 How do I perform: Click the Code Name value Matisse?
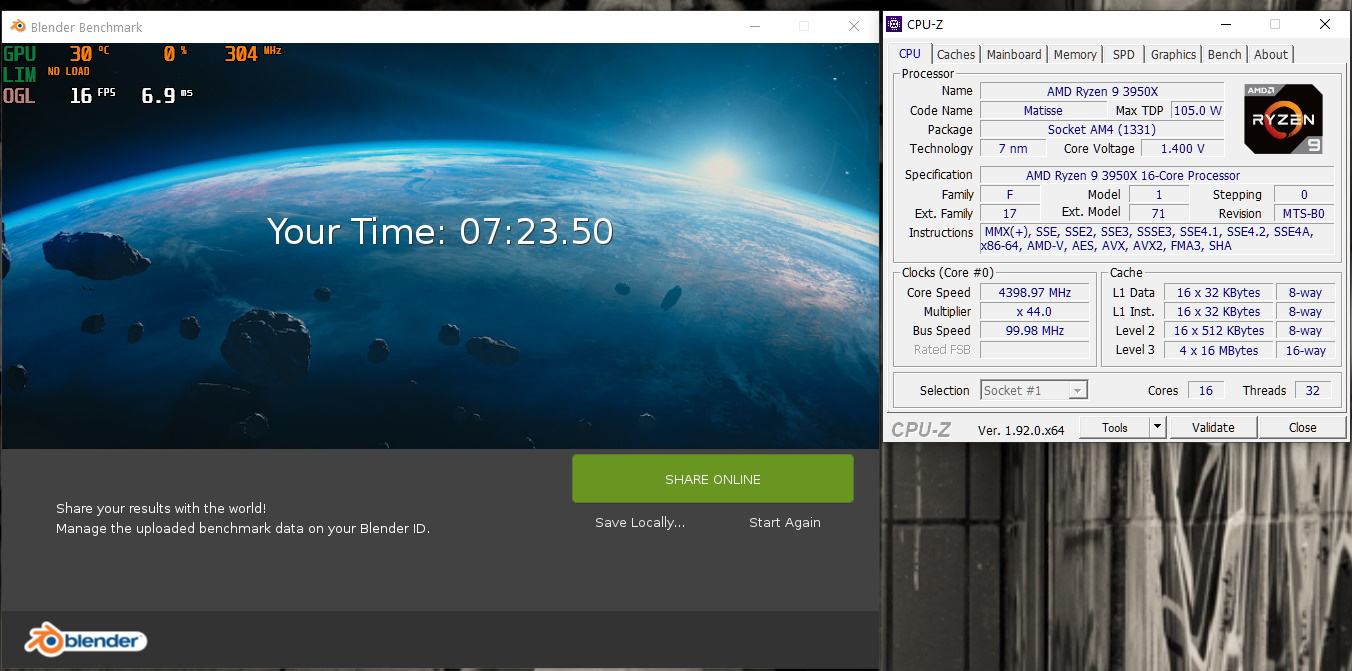pos(1043,110)
